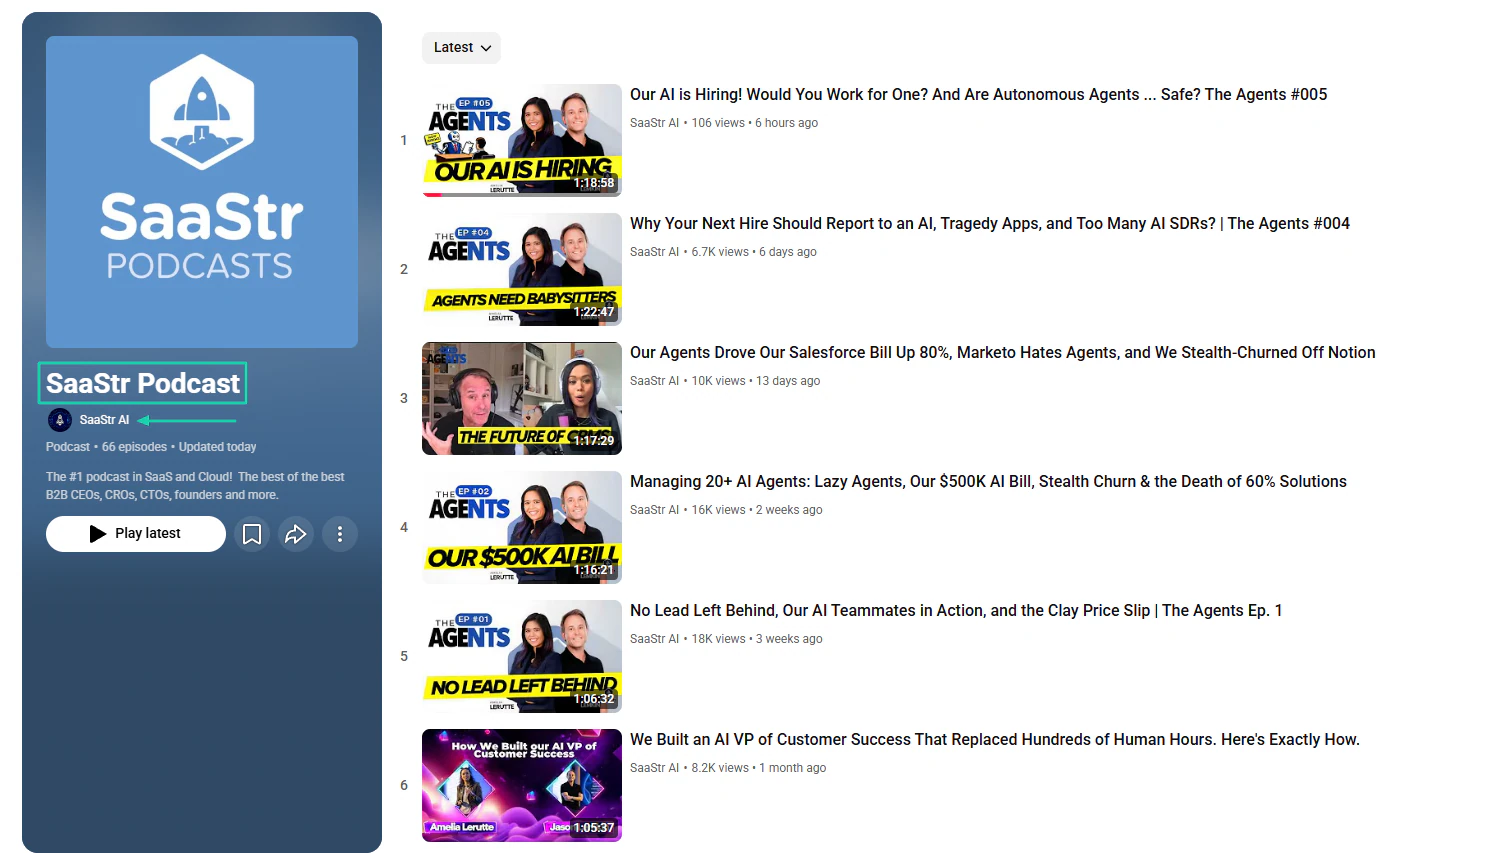Viewport: 1510px width, 853px height.
Task: Play the latest podcast episode
Action: 136,534
